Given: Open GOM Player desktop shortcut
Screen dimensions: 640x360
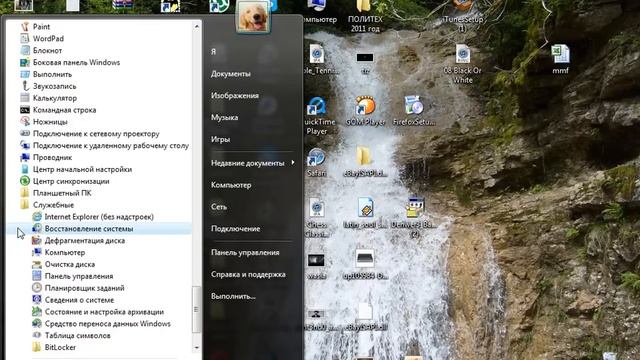Looking at the screenshot, I should tap(365, 111).
